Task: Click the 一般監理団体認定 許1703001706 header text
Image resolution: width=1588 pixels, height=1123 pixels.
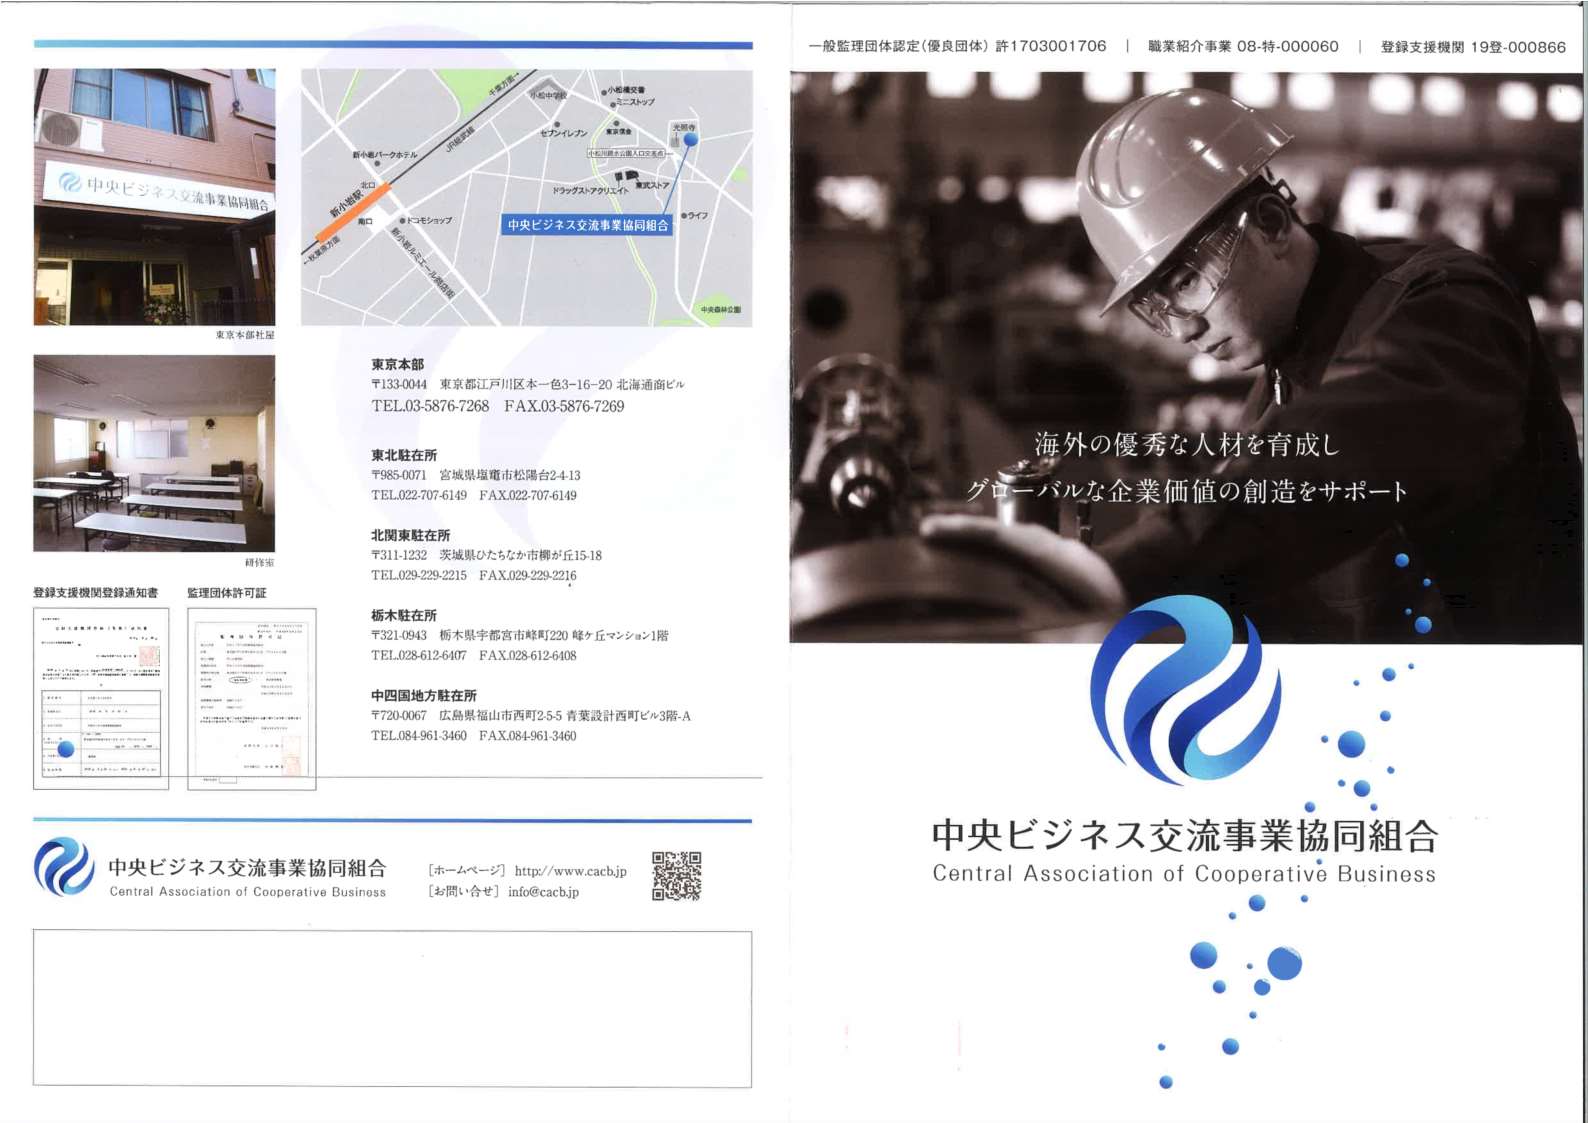Action: (957, 46)
